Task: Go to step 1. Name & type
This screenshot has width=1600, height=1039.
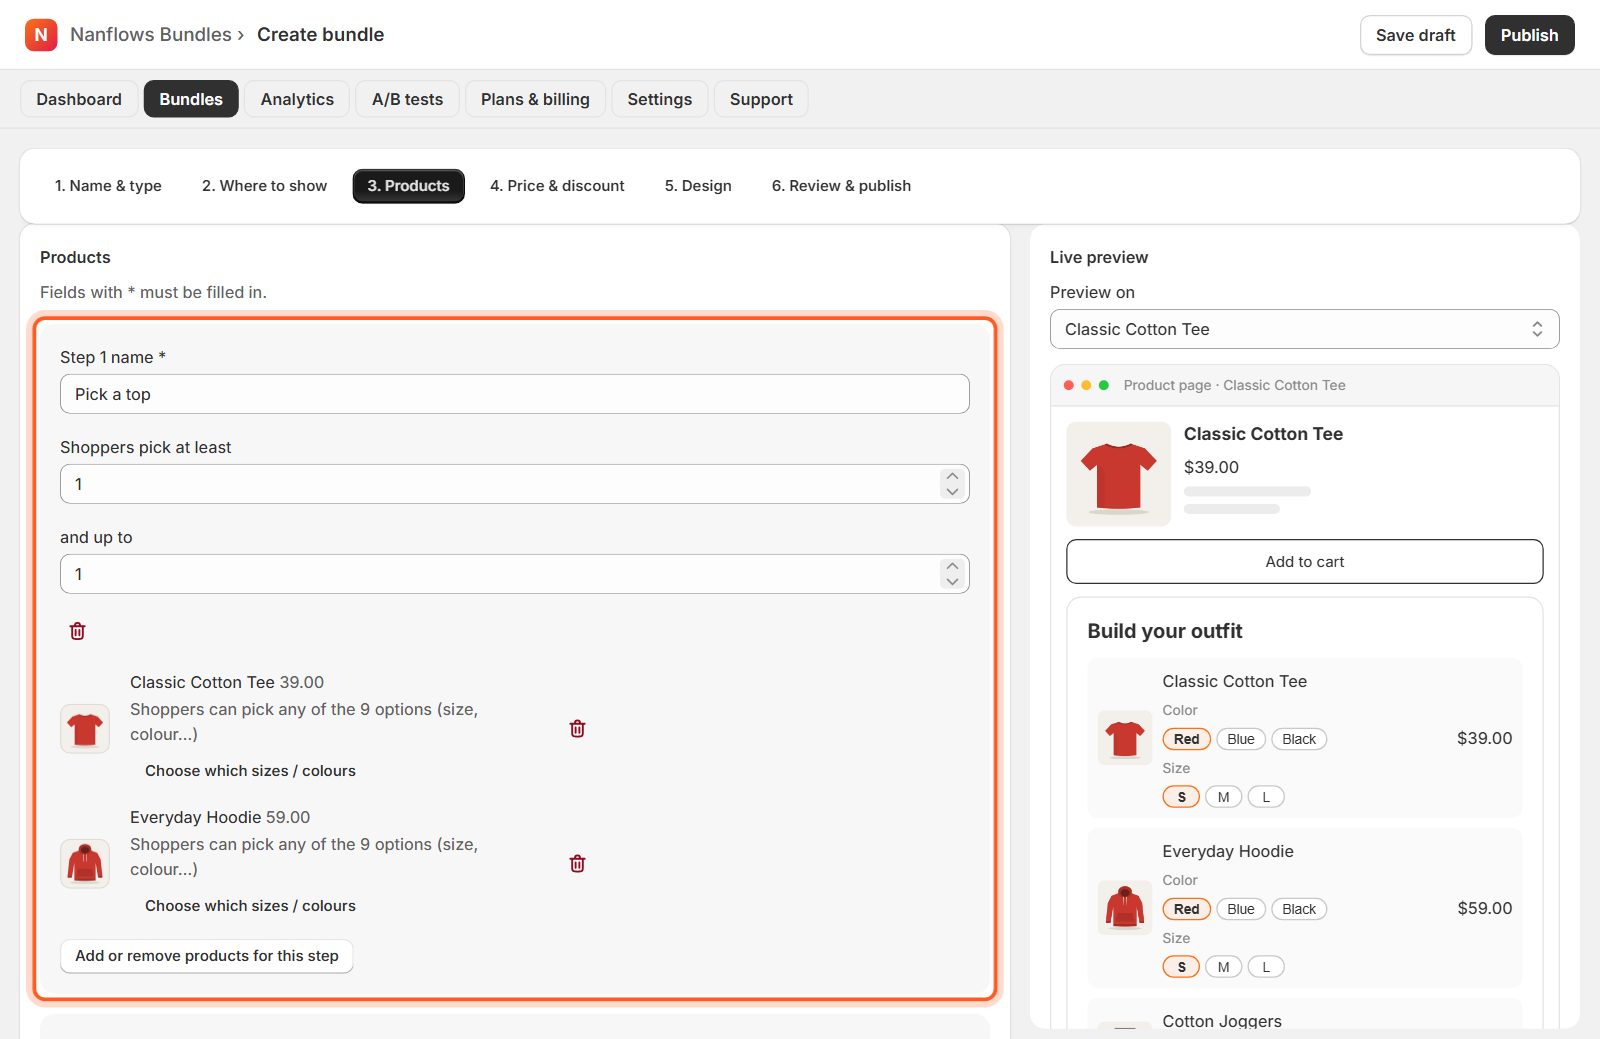Action: 108,186
